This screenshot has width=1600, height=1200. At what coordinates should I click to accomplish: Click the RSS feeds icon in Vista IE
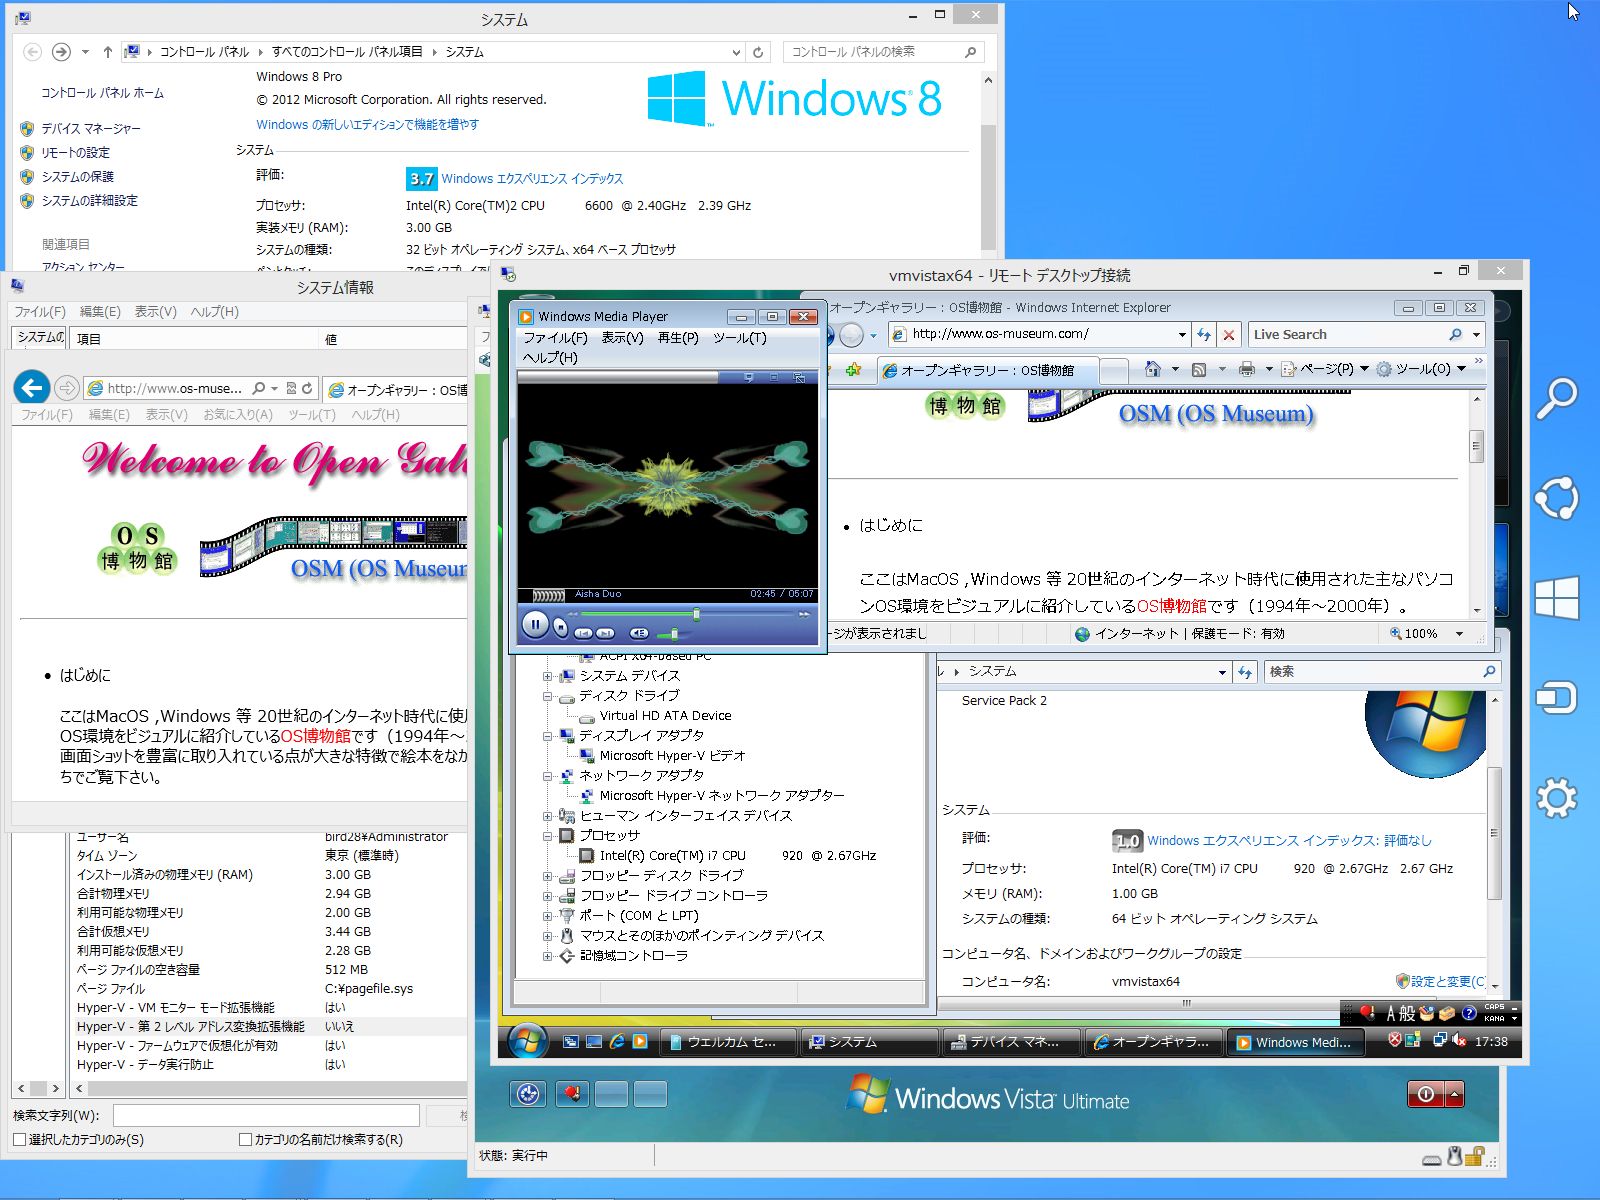click(1199, 369)
